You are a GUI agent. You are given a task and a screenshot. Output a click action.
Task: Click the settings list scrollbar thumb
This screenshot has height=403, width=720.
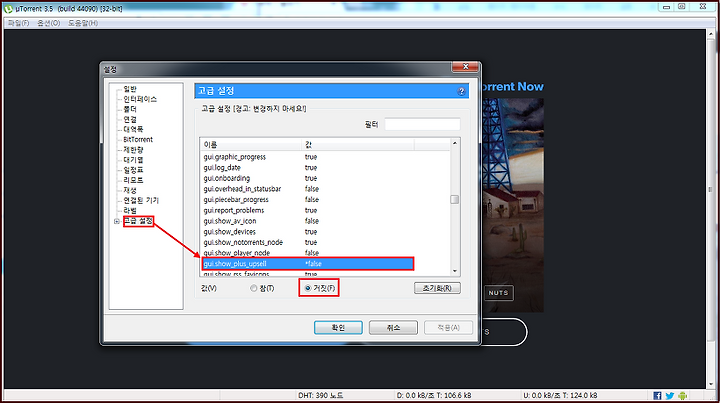pos(455,200)
